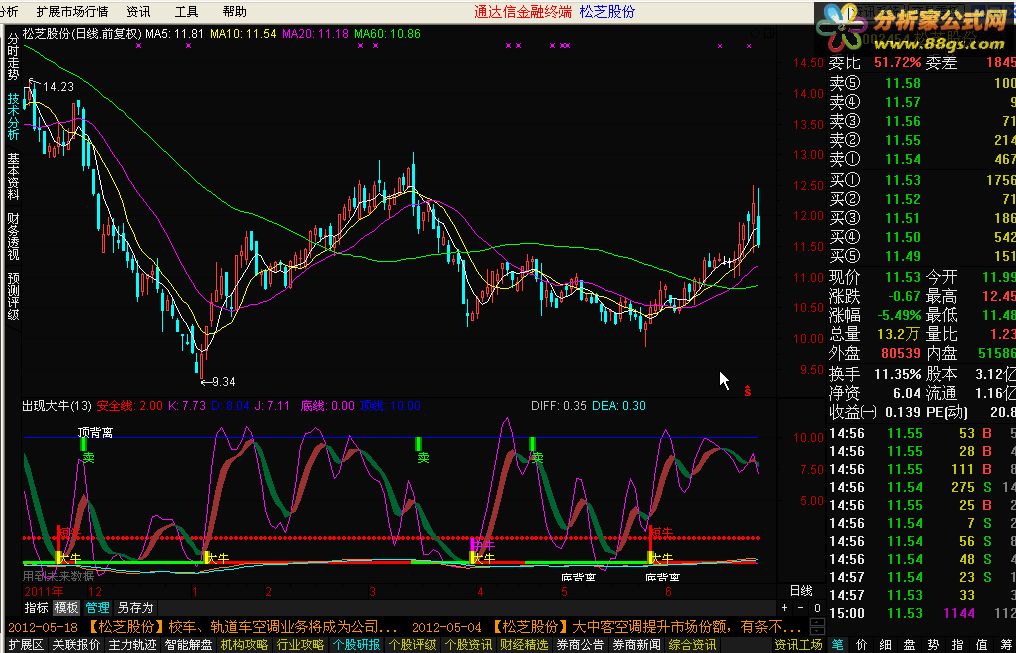Image resolution: width=1016 pixels, height=653 pixels.
Task: Click the MA20: 11.18 label
Action: pyautogui.click(x=316, y=34)
